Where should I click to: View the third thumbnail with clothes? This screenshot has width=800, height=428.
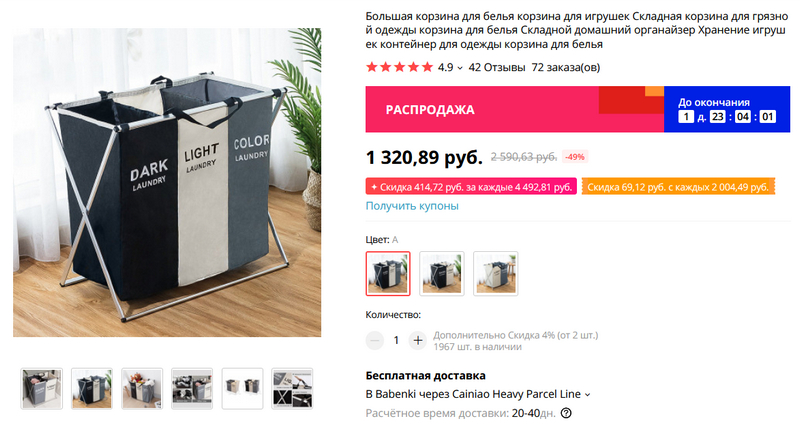coord(142,389)
